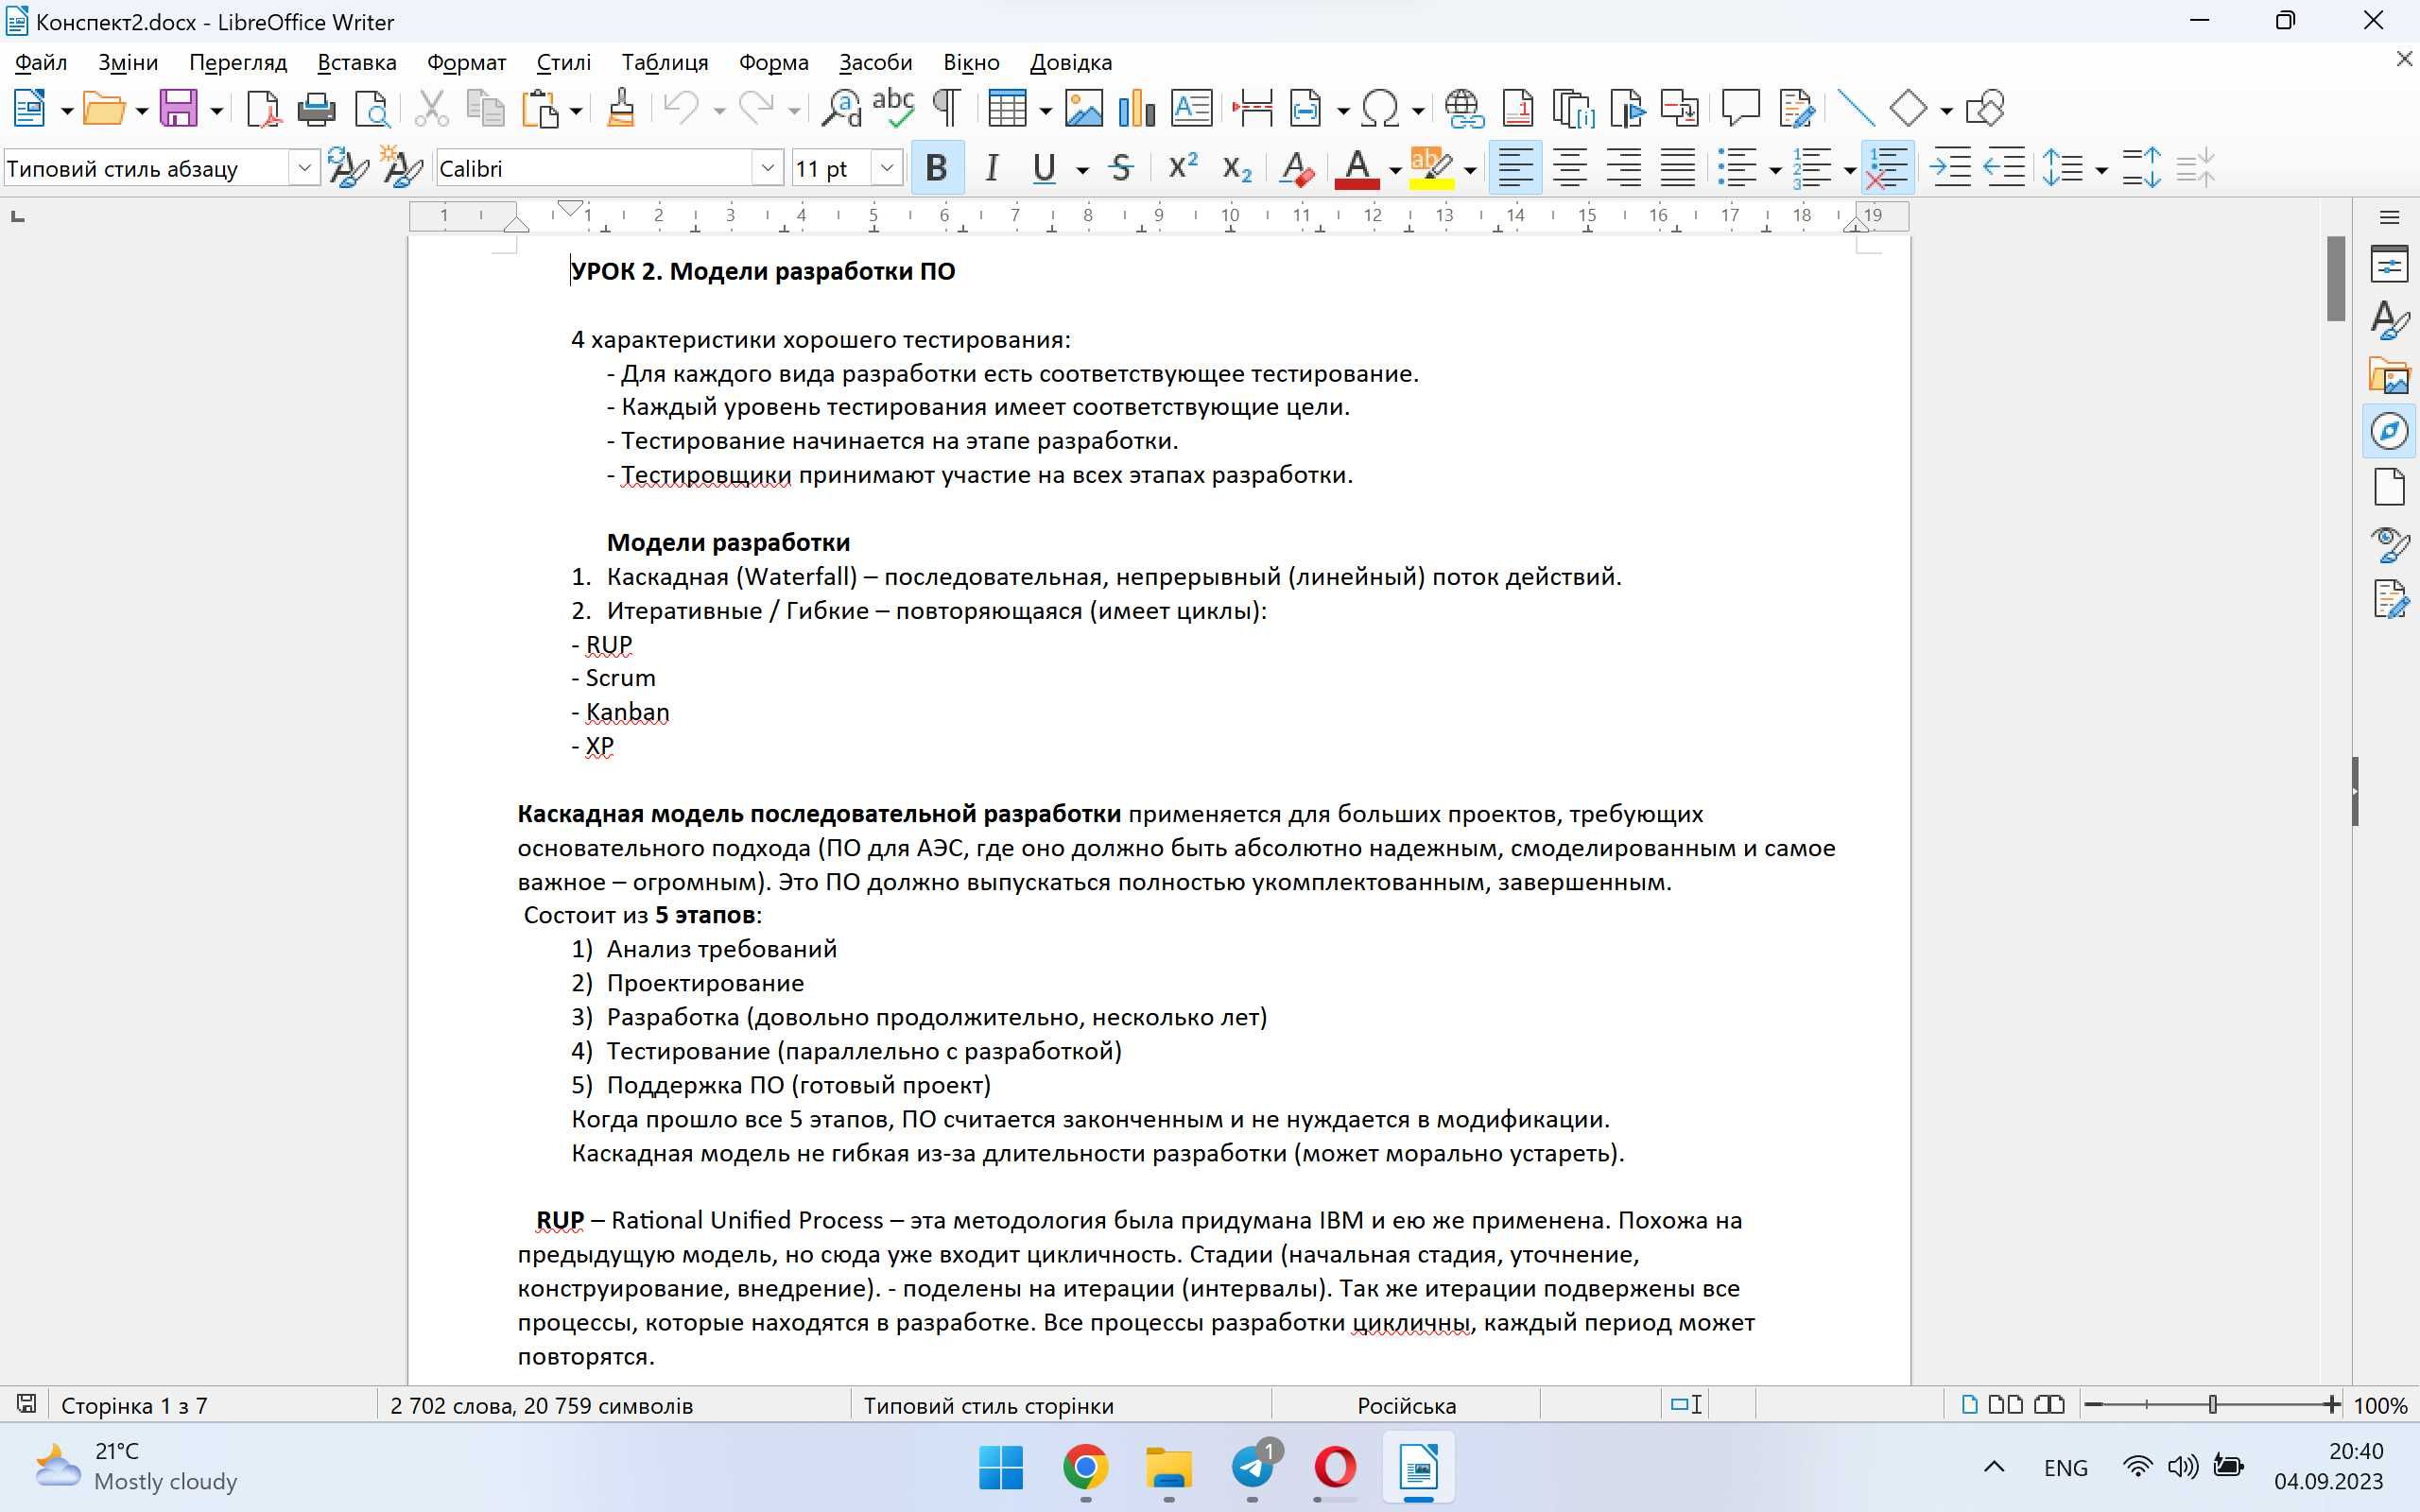Image resolution: width=2420 pixels, height=1512 pixels.
Task: Toggle Track Changes recording icon
Action: click(x=1796, y=108)
